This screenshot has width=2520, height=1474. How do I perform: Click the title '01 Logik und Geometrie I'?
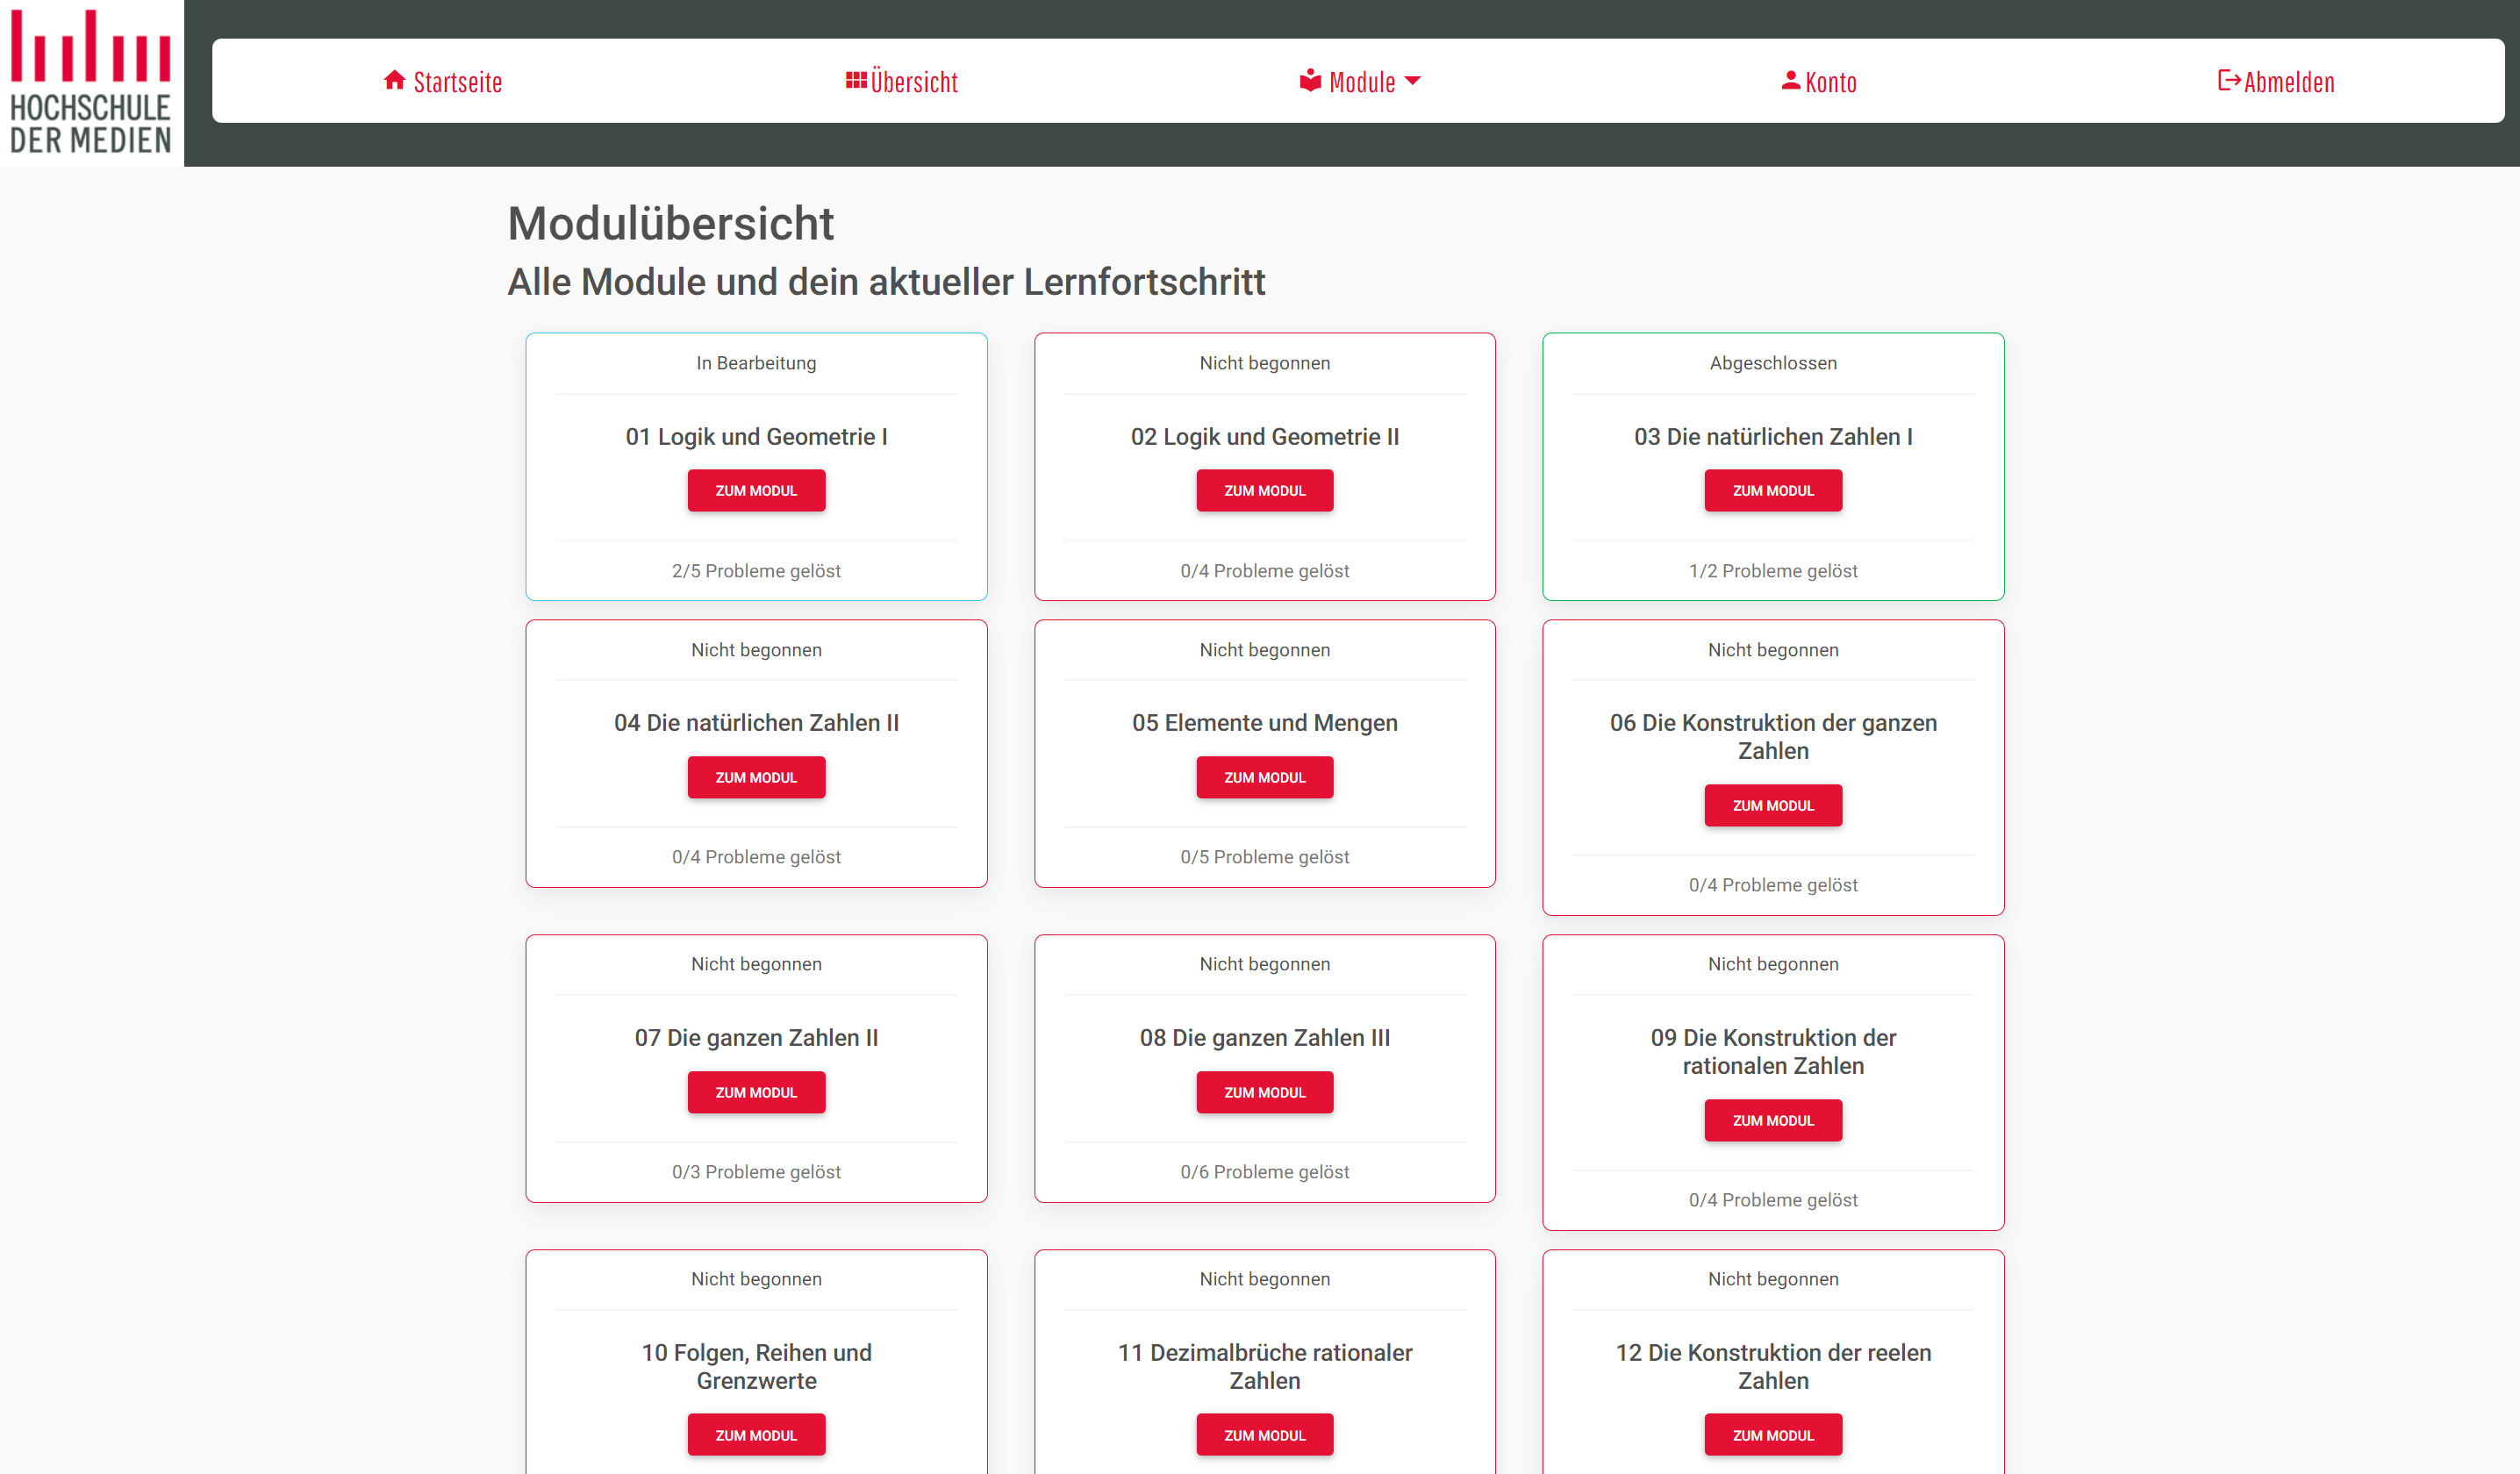coord(756,437)
